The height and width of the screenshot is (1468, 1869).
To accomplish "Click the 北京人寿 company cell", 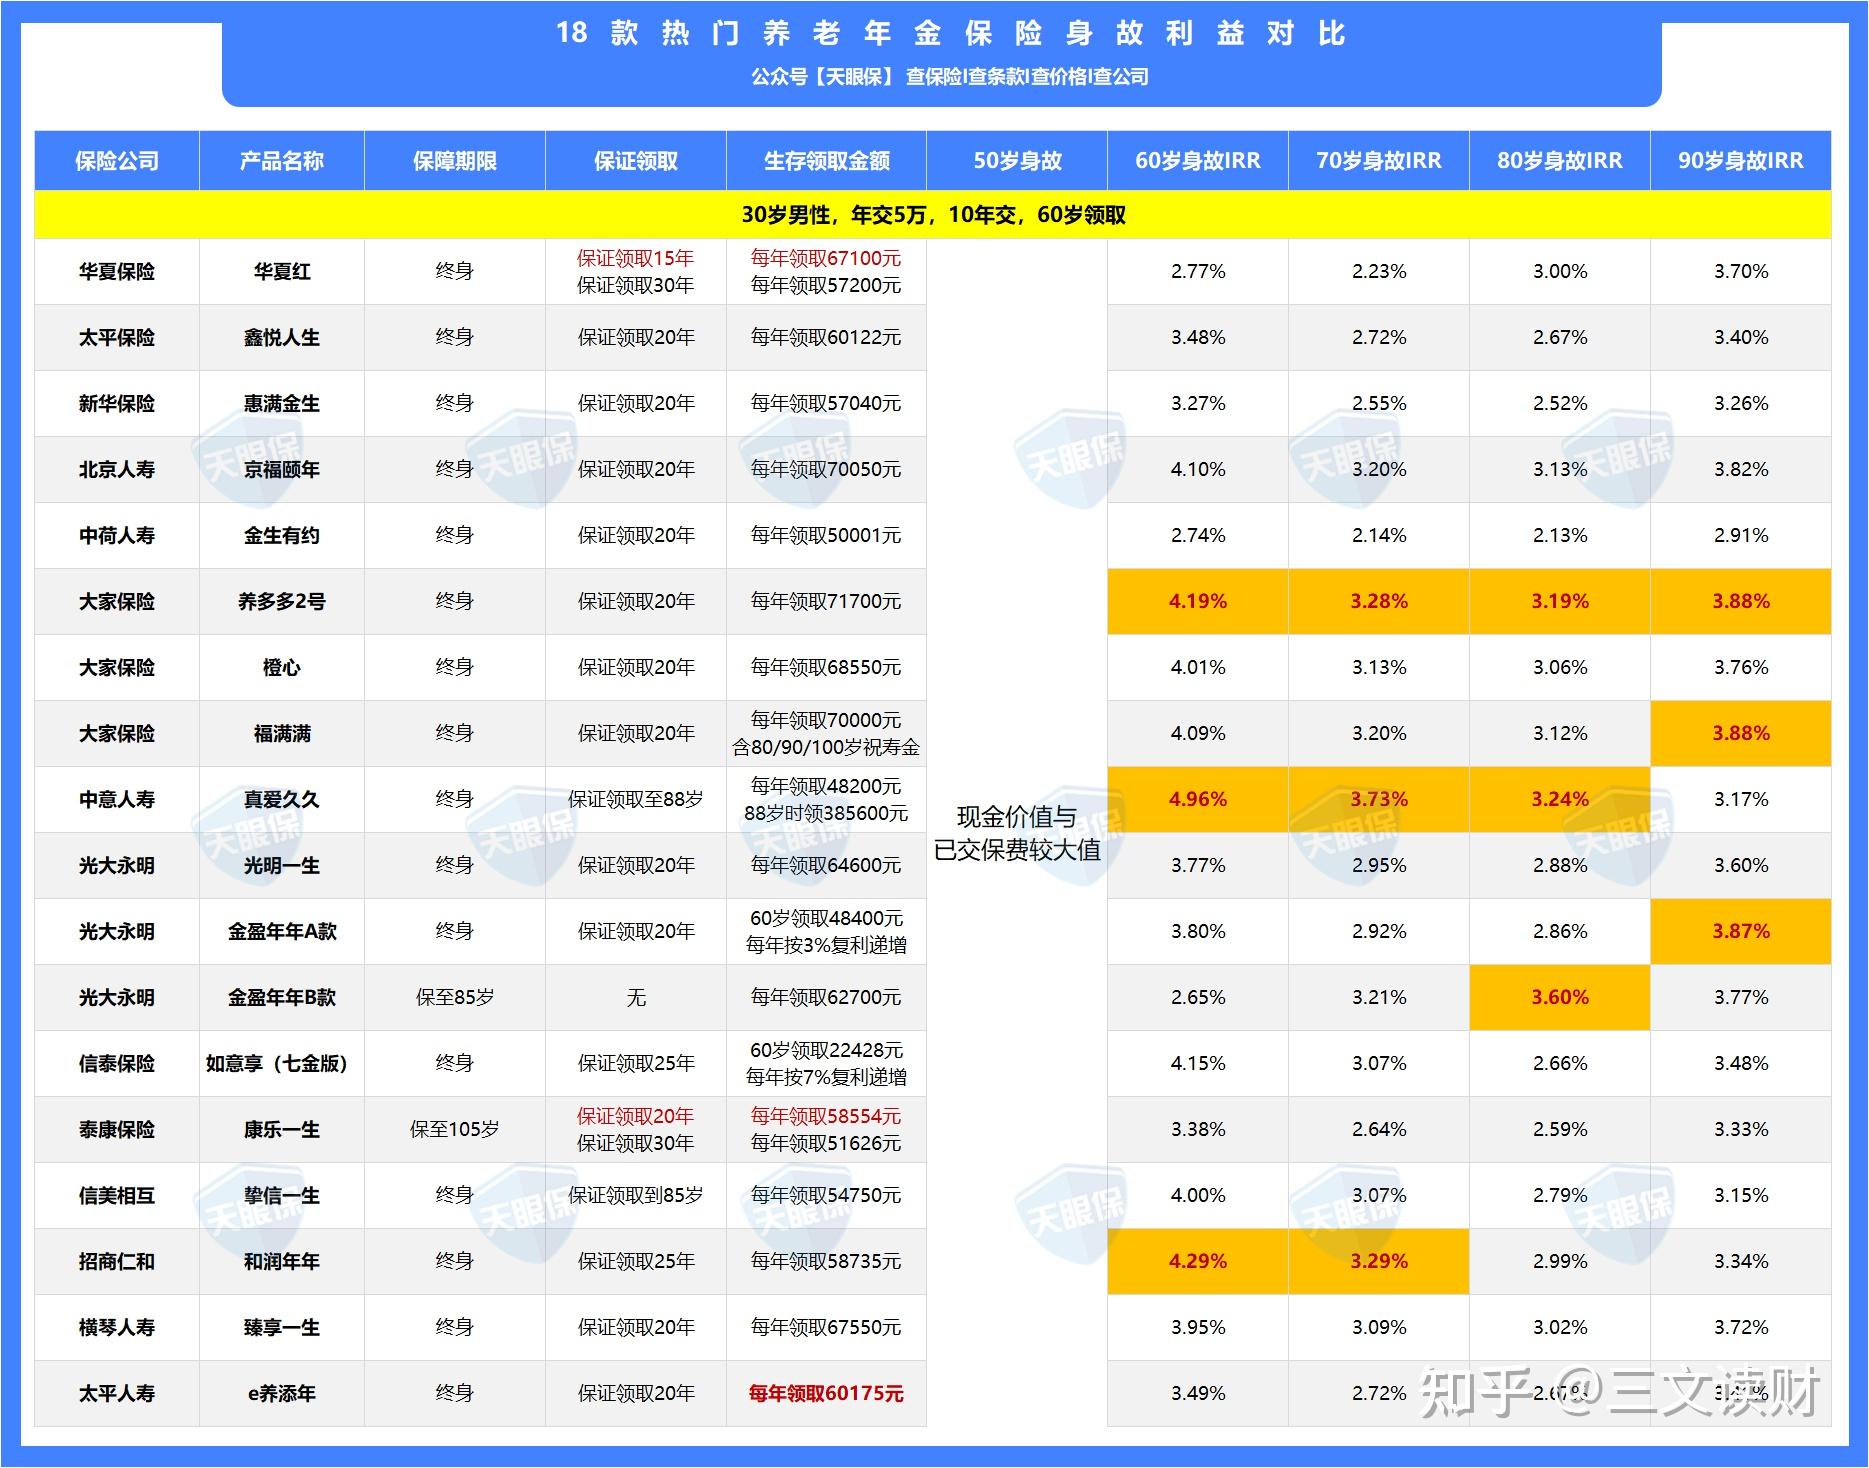I will pyautogui.click(x=117, y=470).
